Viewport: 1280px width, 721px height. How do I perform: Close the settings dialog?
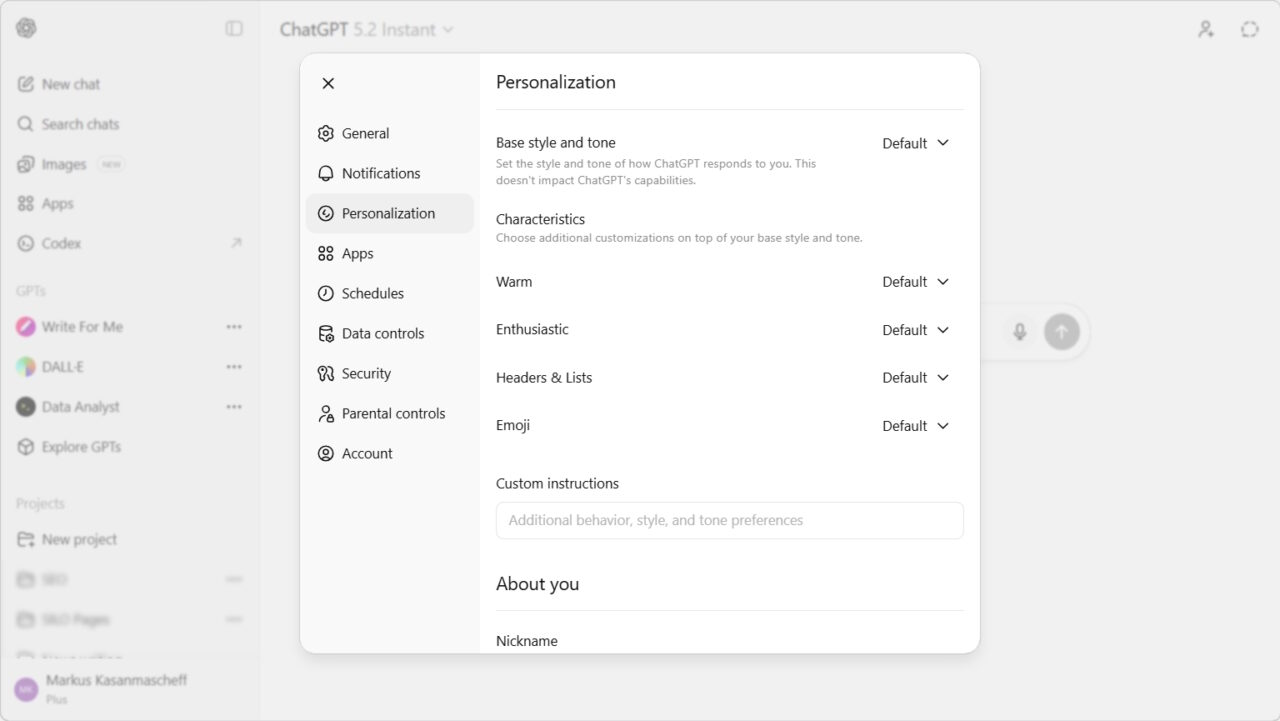pos(327,83)
